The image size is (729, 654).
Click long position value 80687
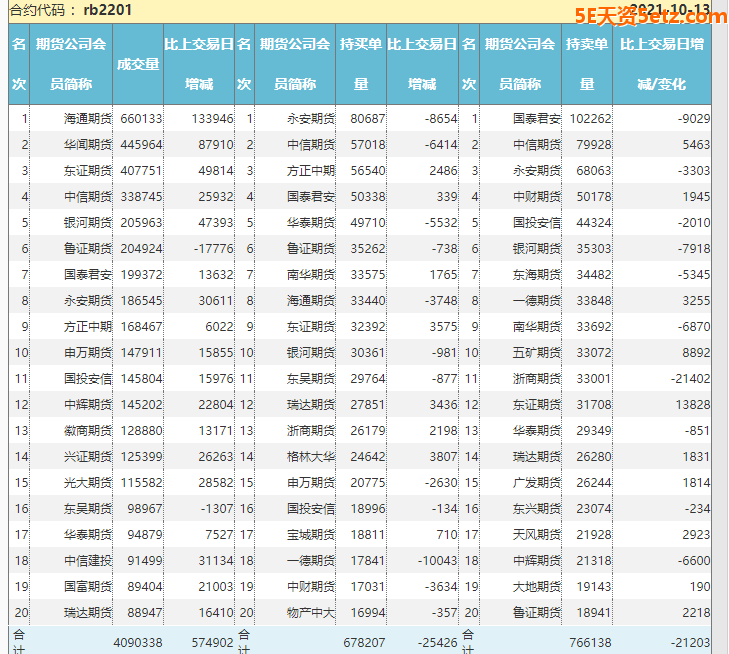tap(368, 119)
